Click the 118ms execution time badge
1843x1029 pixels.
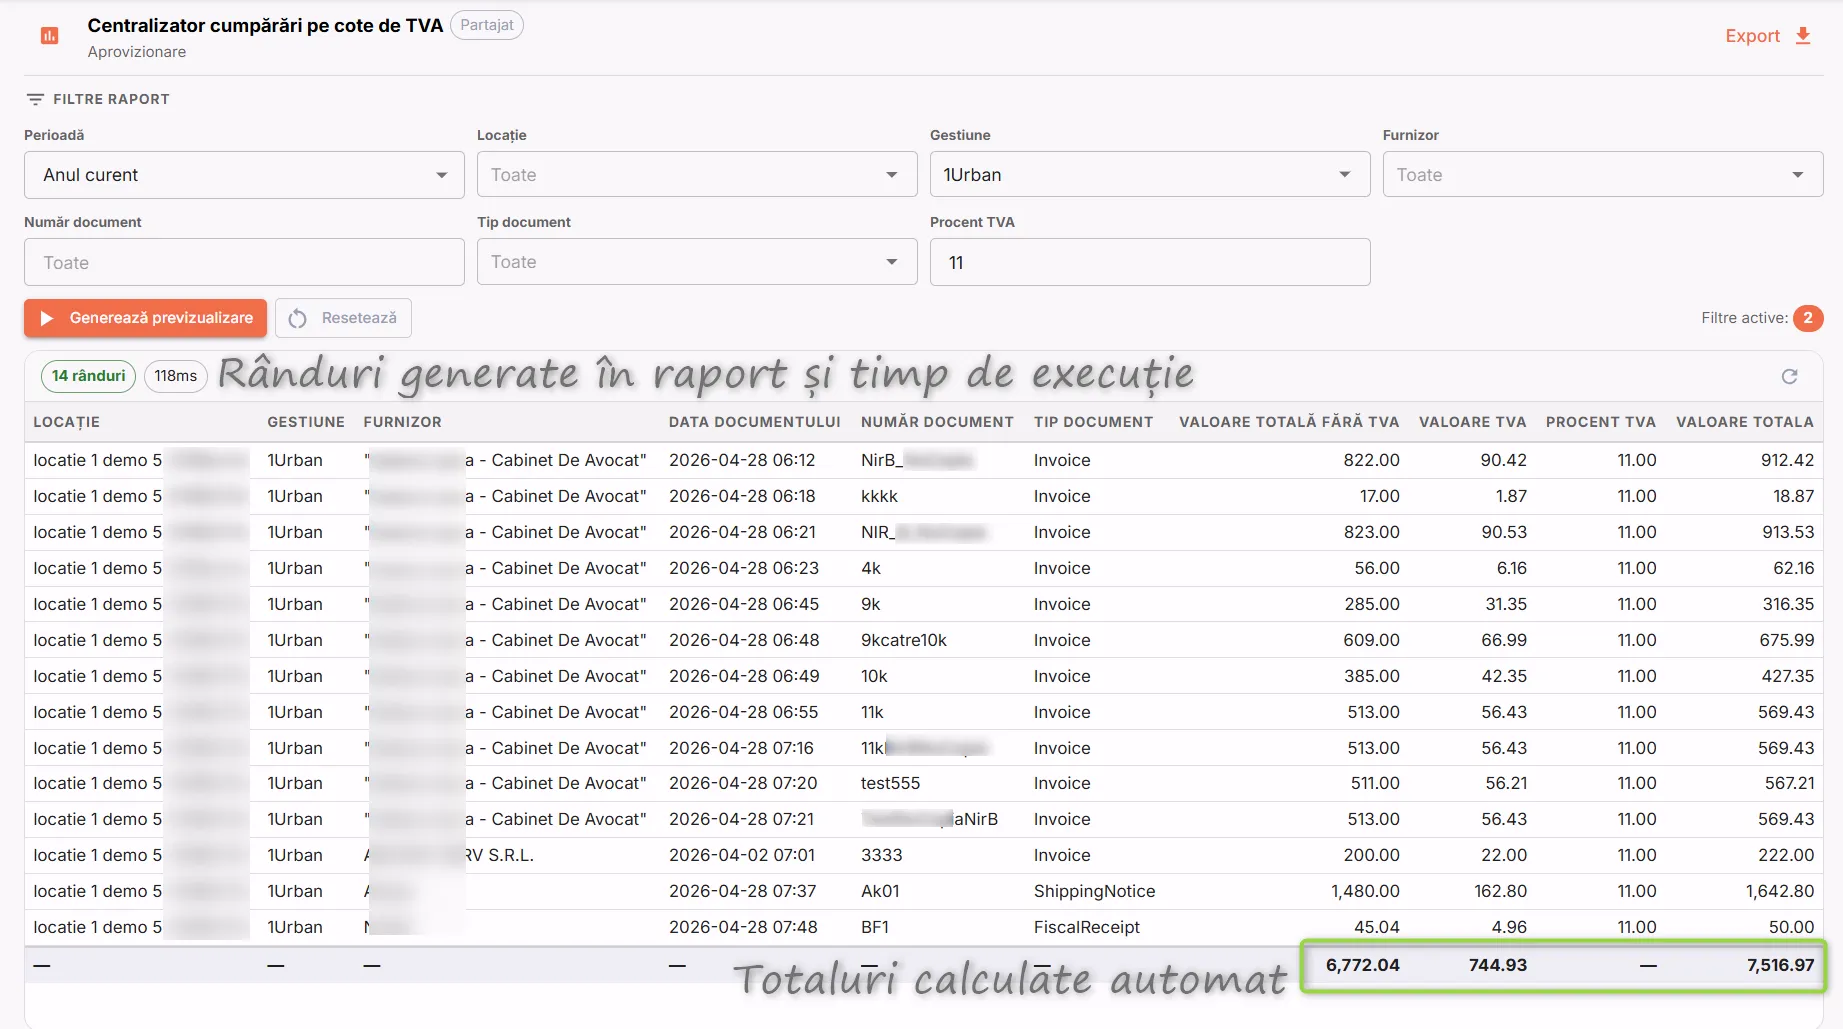pos(176,376)
